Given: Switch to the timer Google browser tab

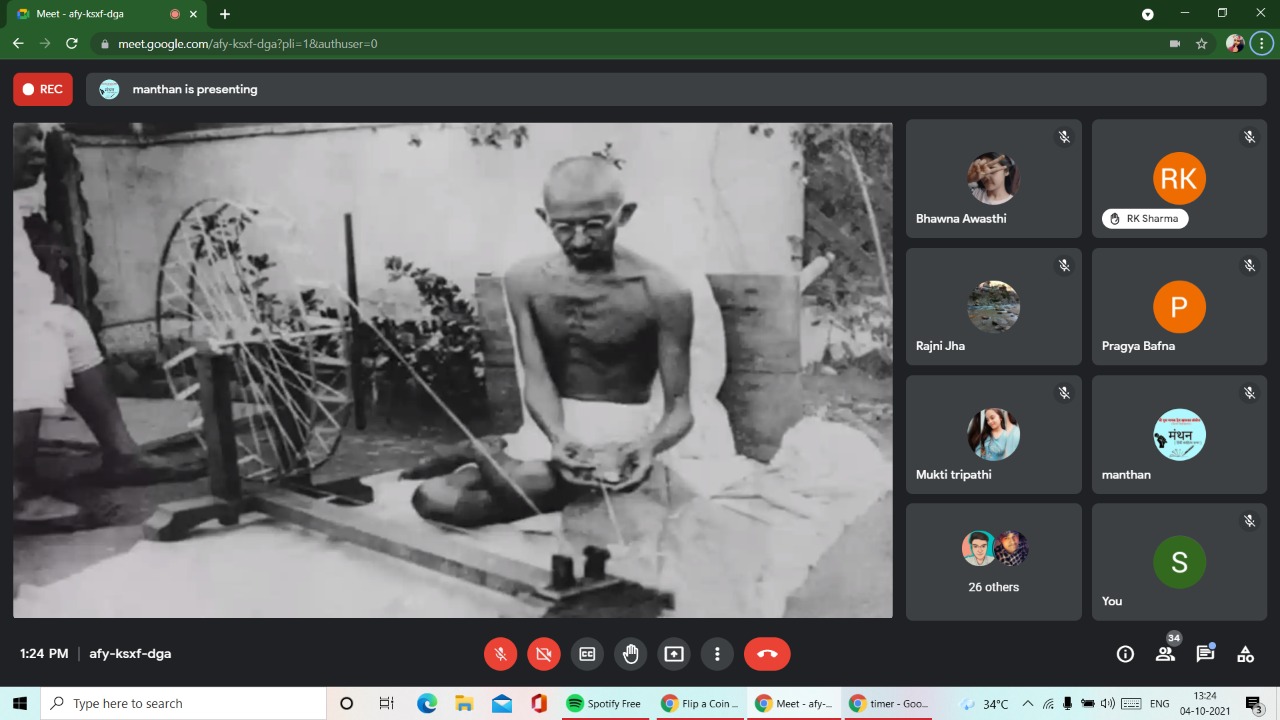Looking at the screenshot, I should coord(887,703).
